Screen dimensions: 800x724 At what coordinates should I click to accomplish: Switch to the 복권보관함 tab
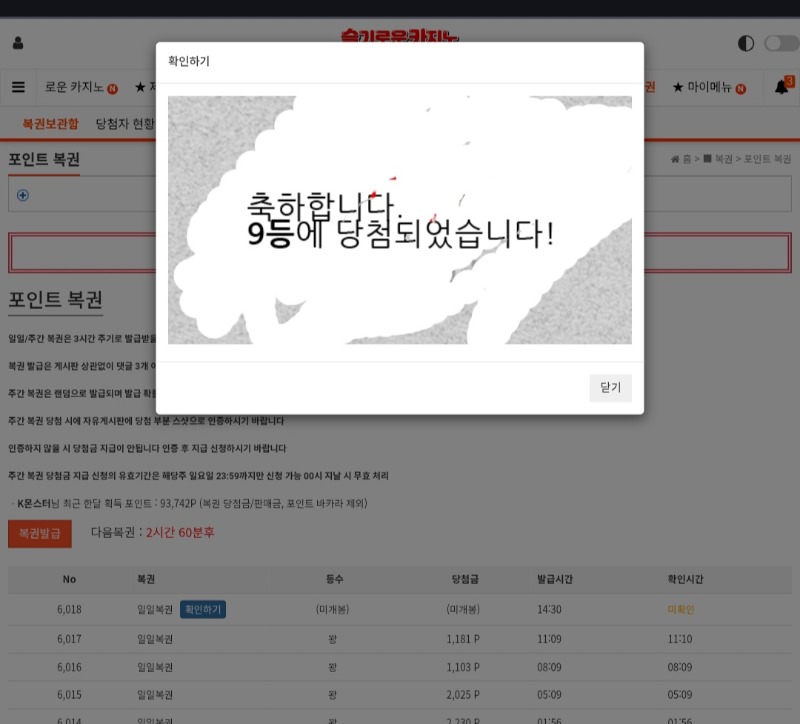tap(50, 124)
